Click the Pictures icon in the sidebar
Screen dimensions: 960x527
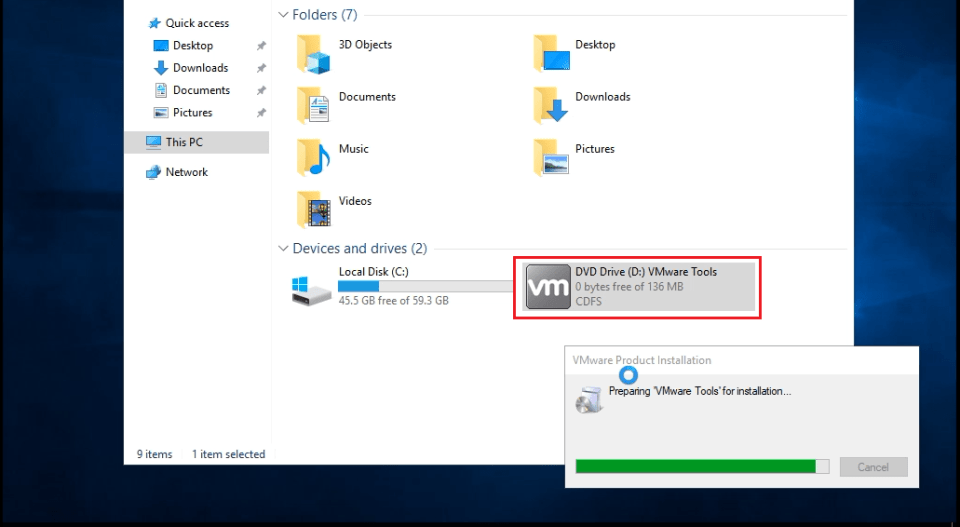tap(160, 113)
